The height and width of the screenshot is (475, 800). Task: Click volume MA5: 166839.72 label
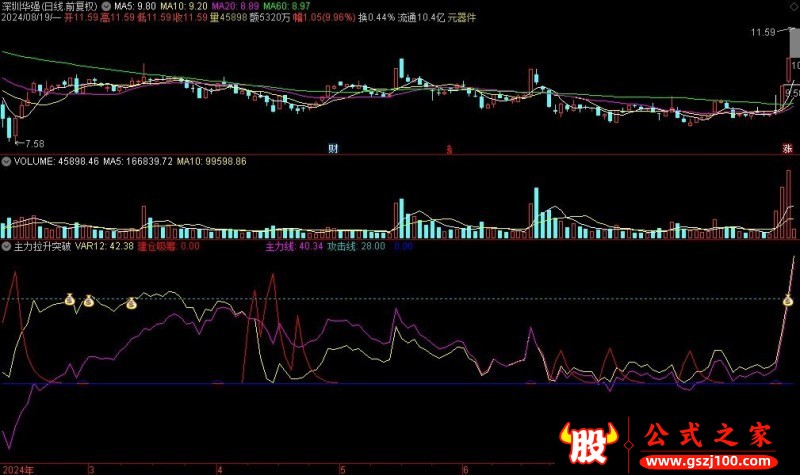click(138, 162)
